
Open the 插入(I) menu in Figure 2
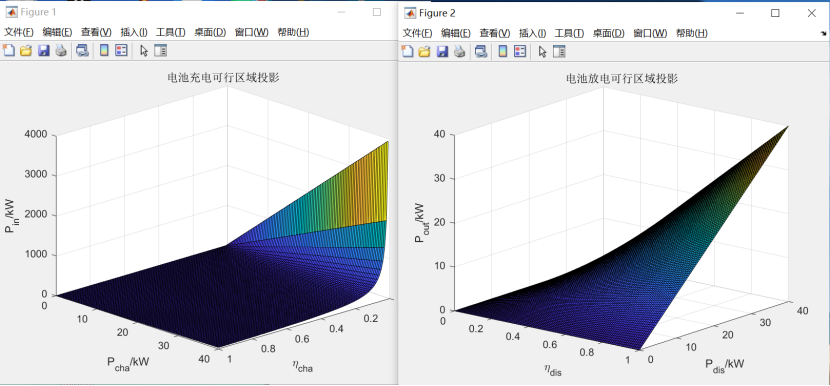click(533, 33)
